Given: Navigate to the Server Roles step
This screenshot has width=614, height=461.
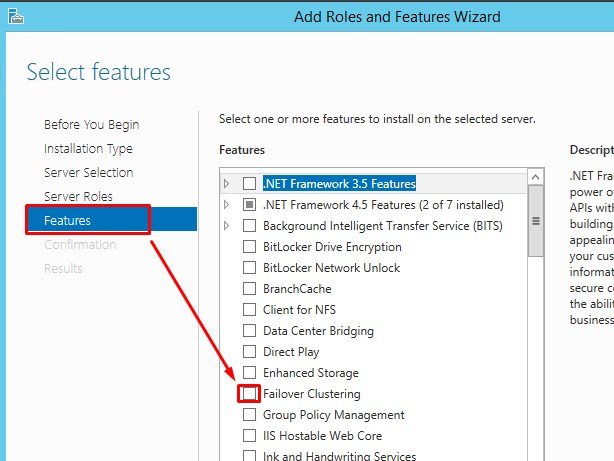Looking at the screenshot, I should tap(78, 197).
